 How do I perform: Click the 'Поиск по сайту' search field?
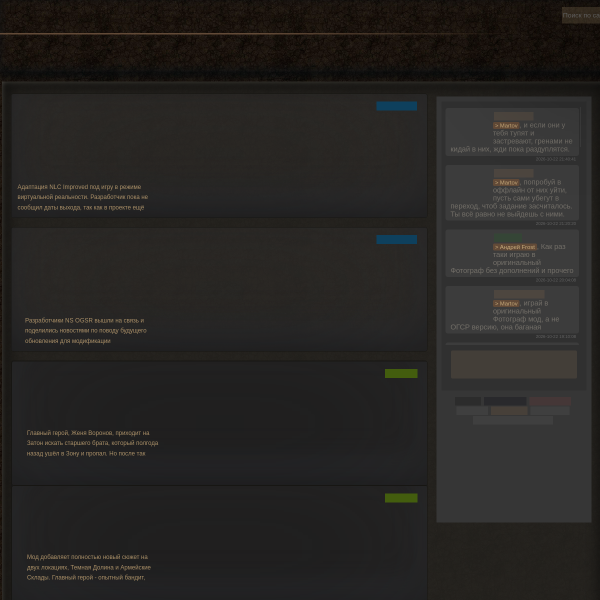[x=581, y=15]
